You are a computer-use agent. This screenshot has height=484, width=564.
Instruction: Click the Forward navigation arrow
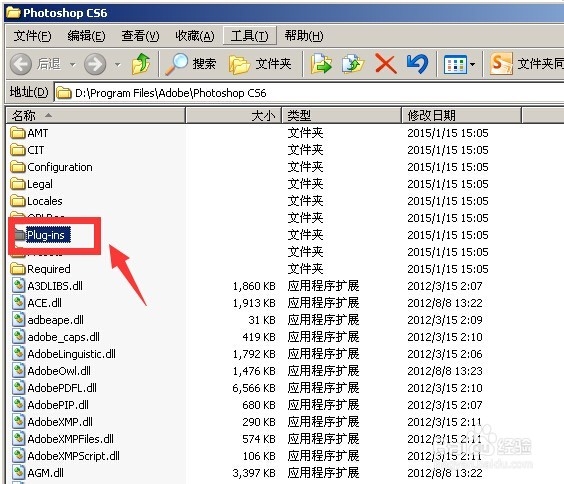[x=95, y=64]
